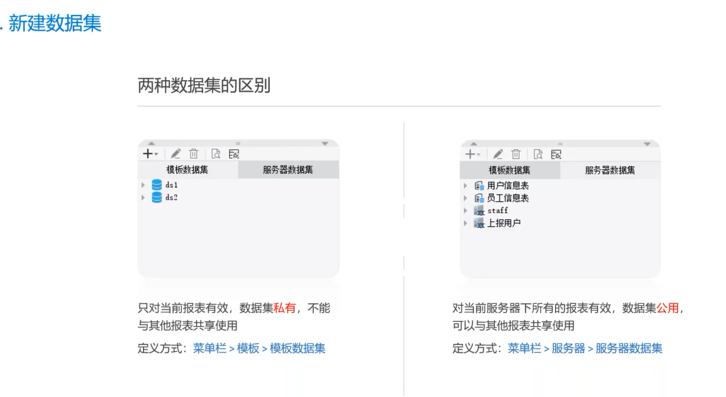Click the rightmost toolbar icon above ds1
This screenshot has width=726, height=397.
234,154
